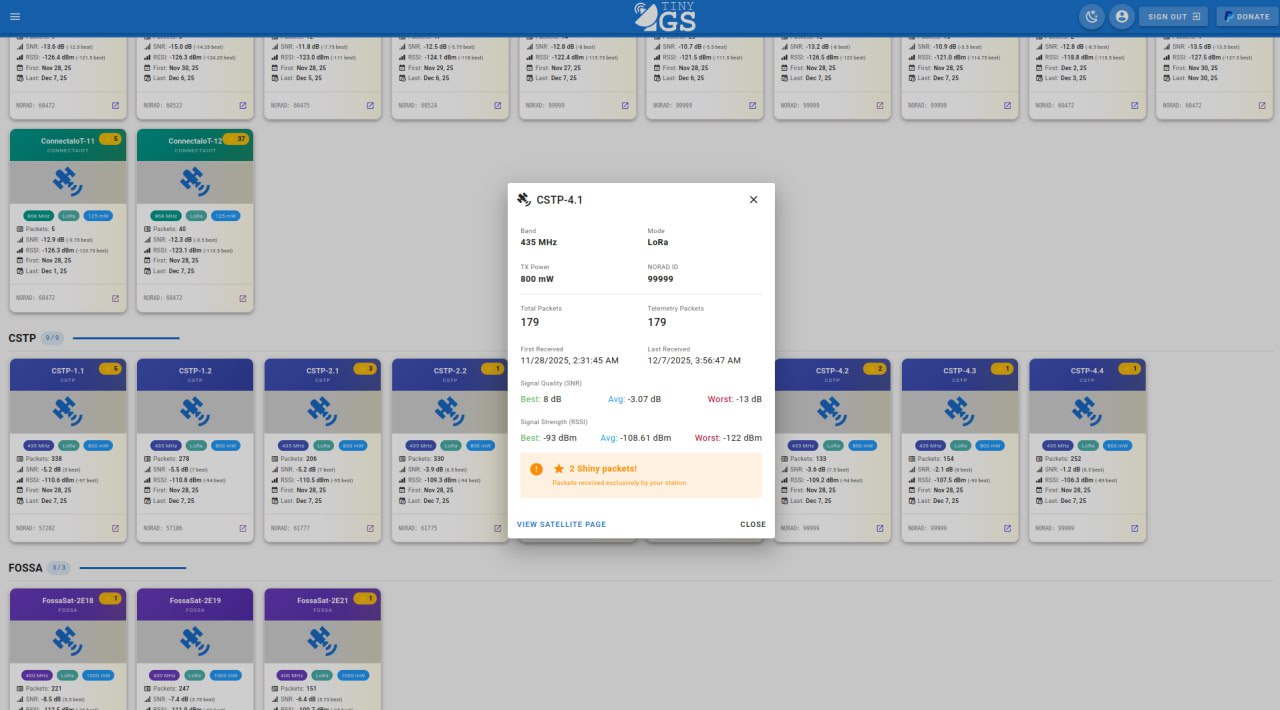Click the CLOSE button in dialog
This screenshot has height=710, width=1280.
(x=753, y=524)
